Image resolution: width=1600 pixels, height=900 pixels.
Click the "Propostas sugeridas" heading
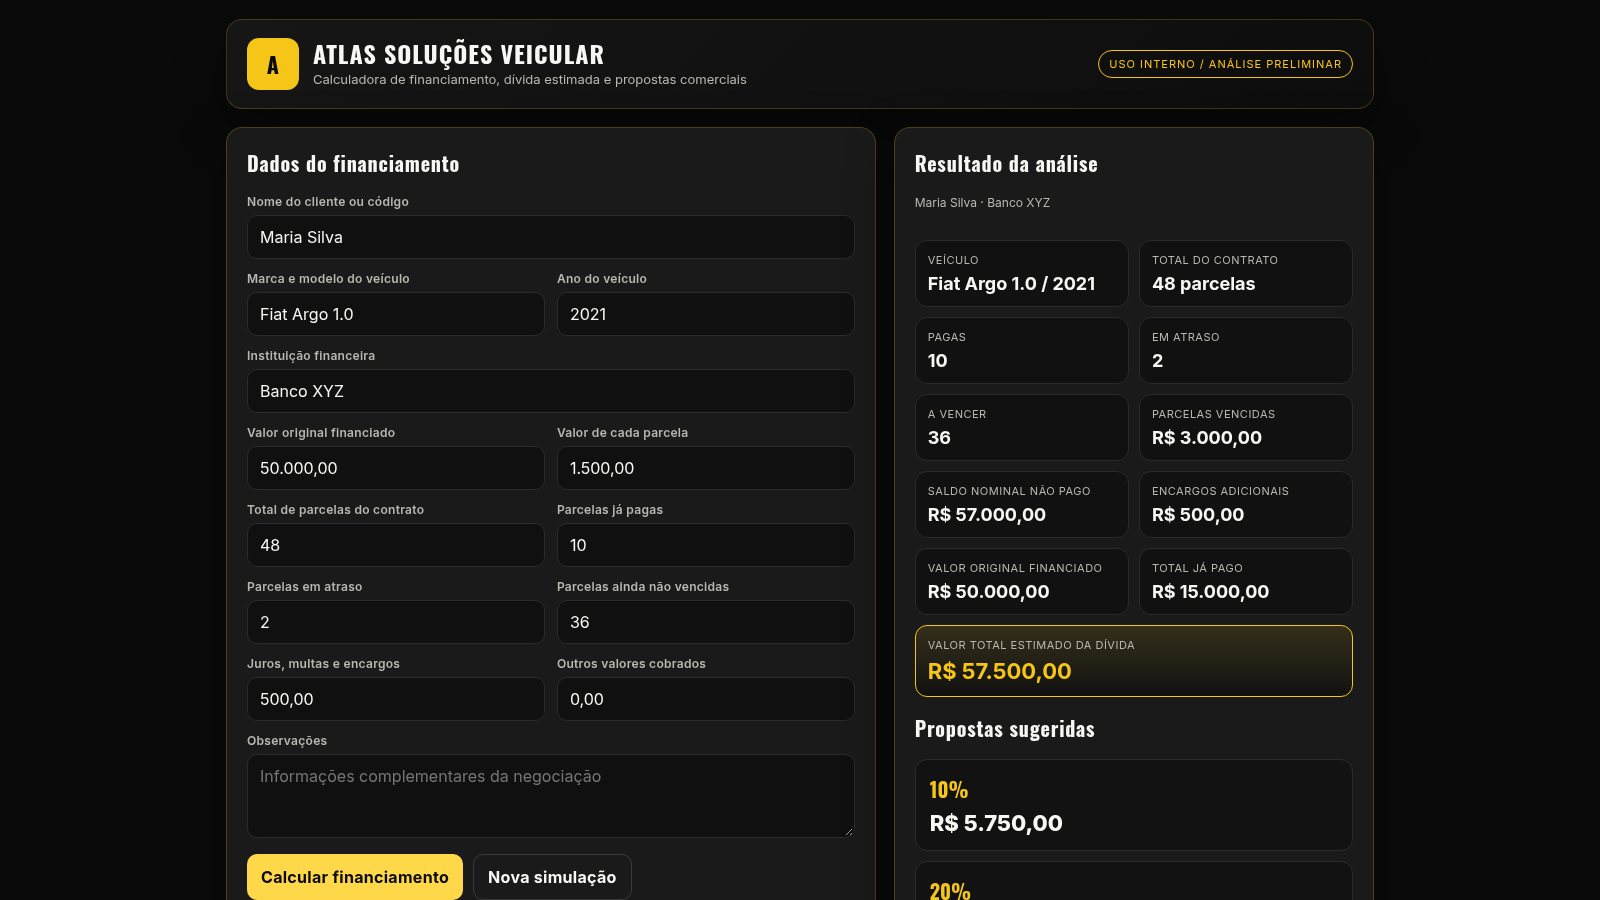click(1005, 729)
